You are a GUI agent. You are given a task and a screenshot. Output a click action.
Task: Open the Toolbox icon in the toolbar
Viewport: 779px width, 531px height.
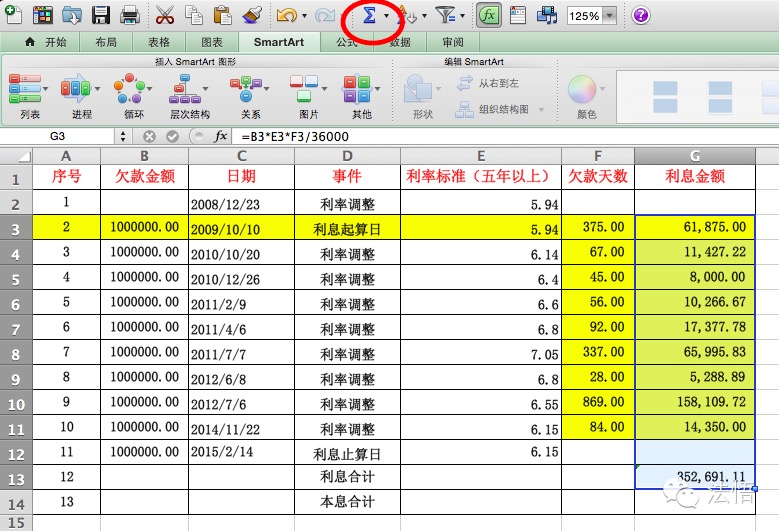pos(518,15)
